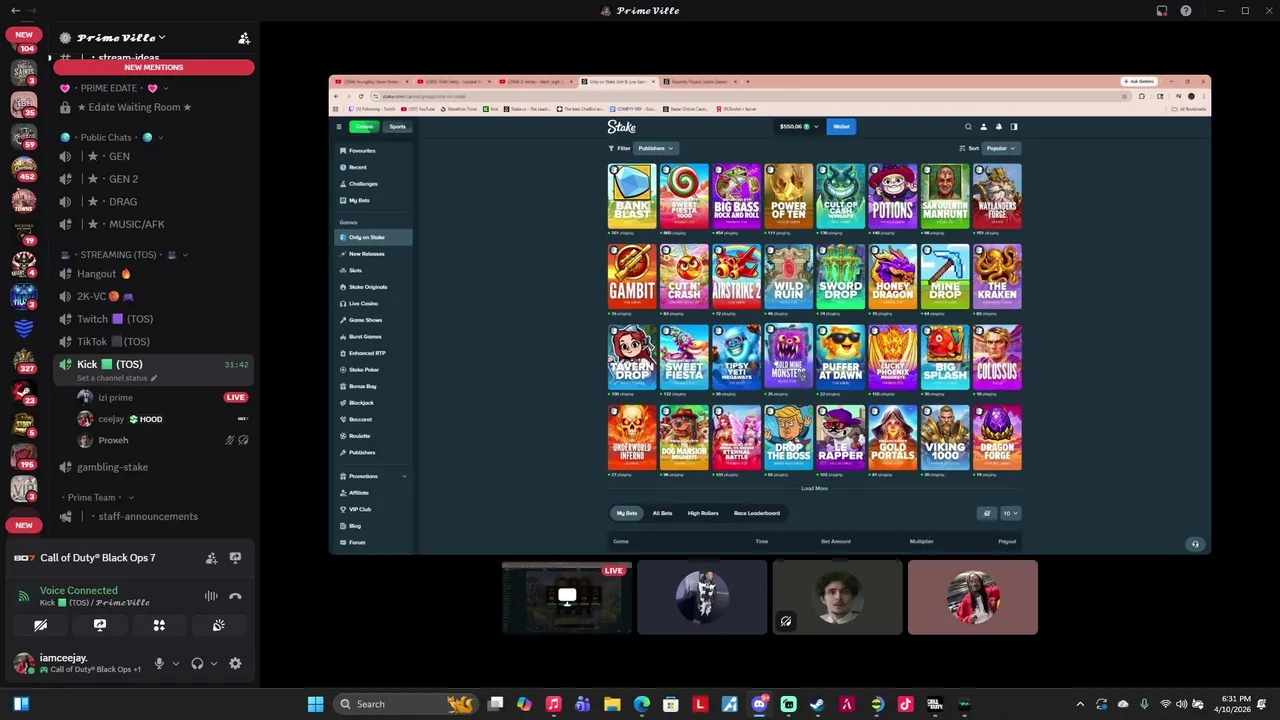The width and height of the screenshot is (1280, 720).
Task: Join the GEN 2 voice channel
Action: coord(154,179)
